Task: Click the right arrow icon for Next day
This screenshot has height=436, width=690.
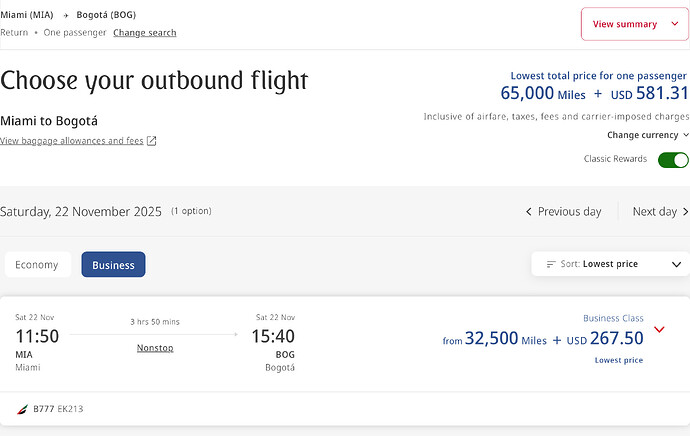Action: click(x=685, y=212)
